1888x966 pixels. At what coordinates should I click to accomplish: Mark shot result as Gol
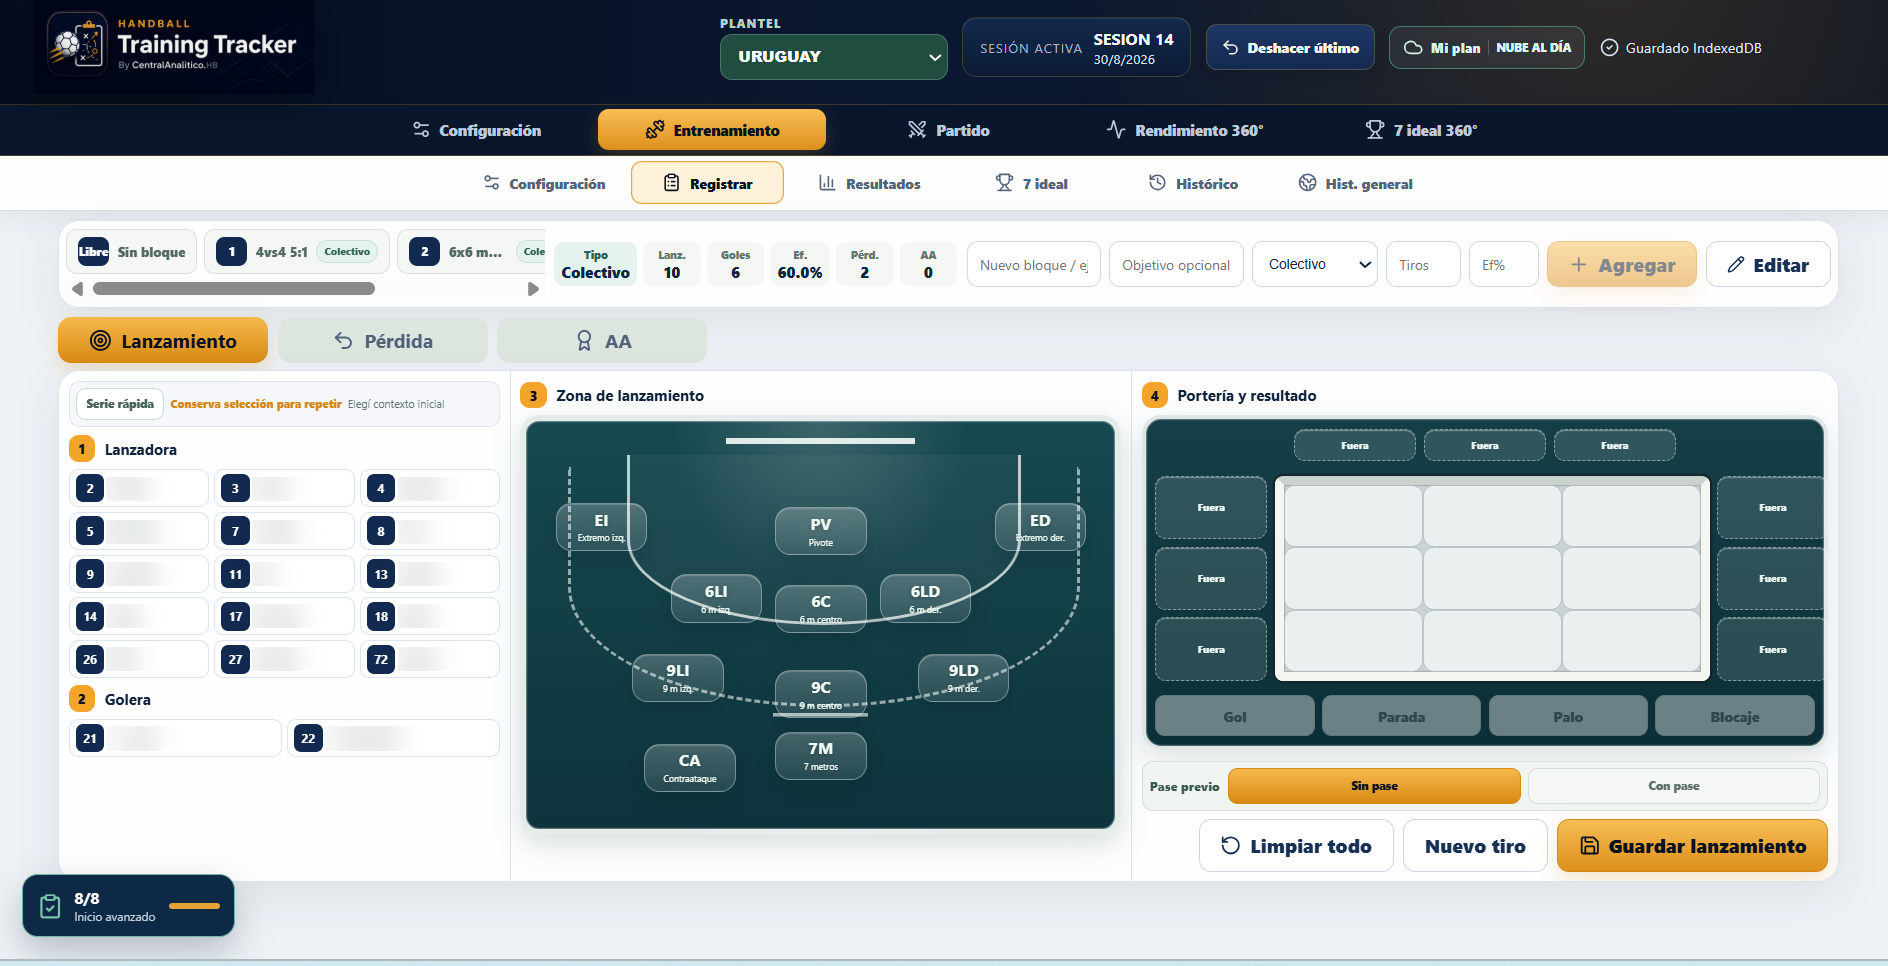coord(1235,717)
